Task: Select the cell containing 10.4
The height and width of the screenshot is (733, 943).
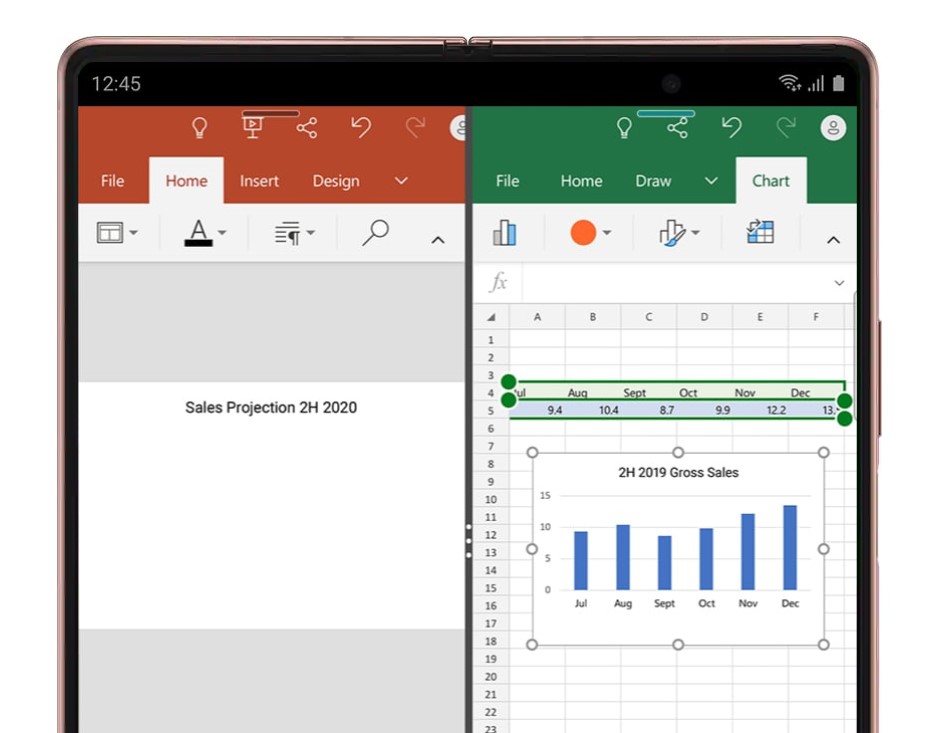Action: pyautogui.click(x=593, y=410)
